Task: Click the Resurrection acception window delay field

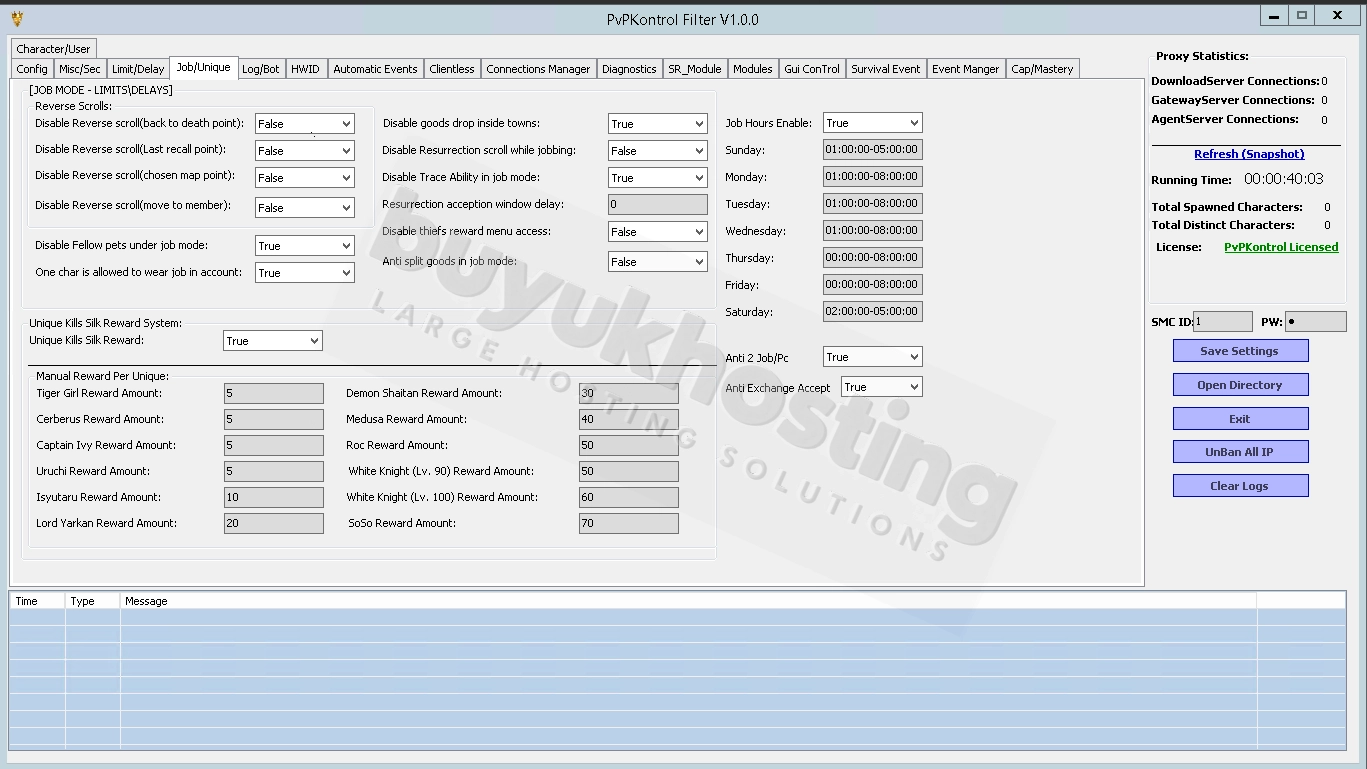Action: click(x=657, y=204)
